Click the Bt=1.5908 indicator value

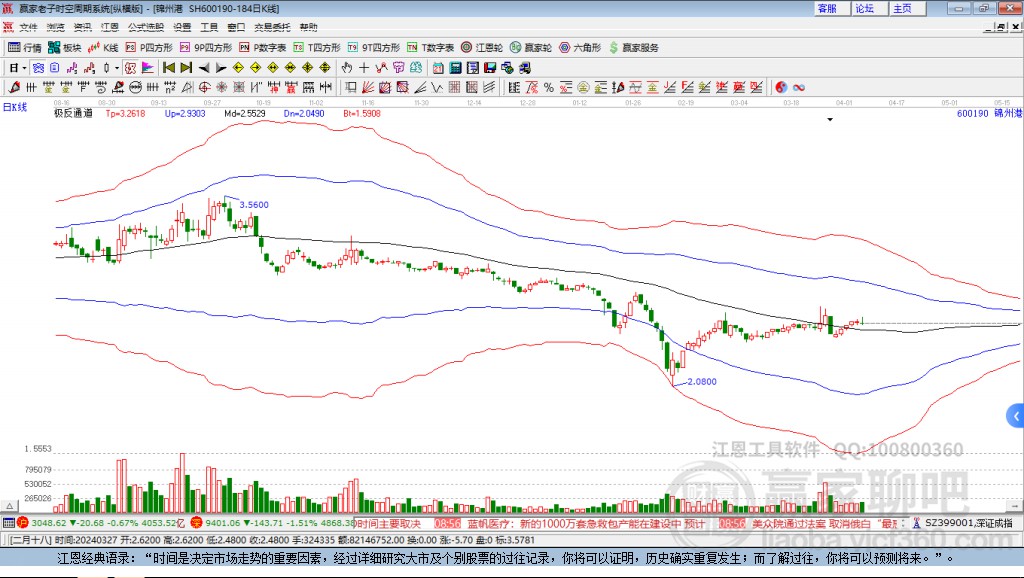(362, 114)
